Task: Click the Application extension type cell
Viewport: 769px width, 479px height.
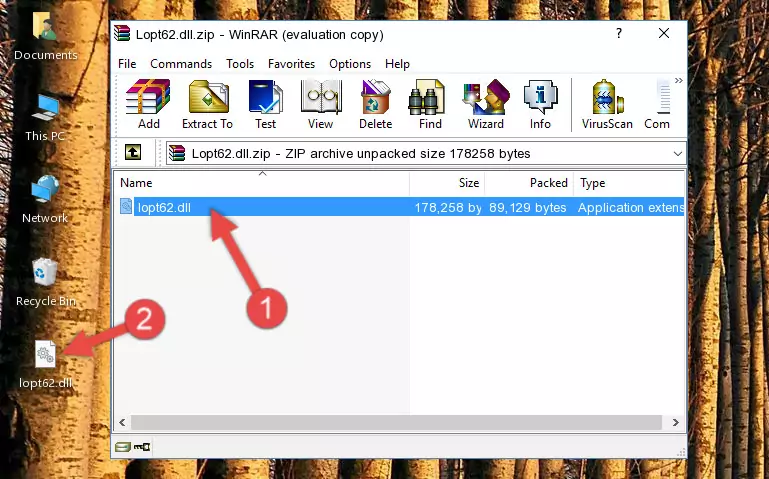Action: 631,208
